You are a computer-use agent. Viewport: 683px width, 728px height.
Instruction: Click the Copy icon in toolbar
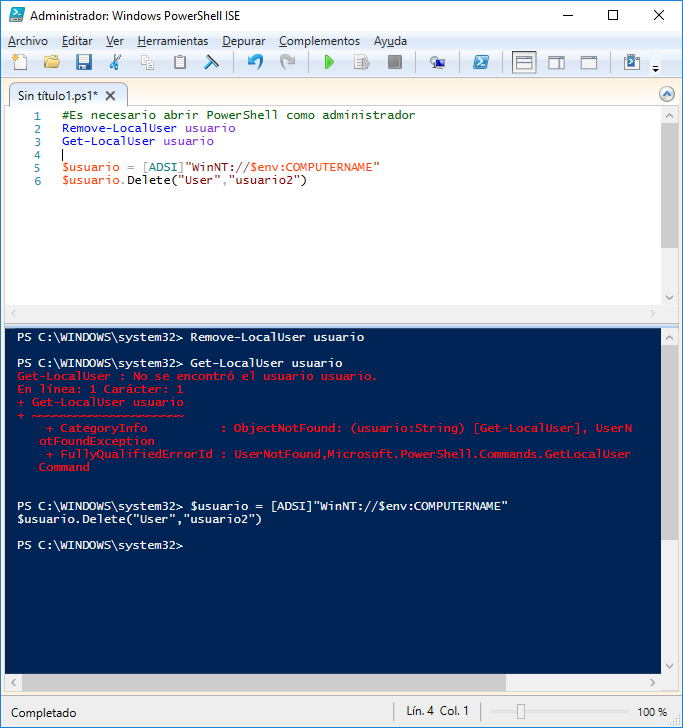148,62
